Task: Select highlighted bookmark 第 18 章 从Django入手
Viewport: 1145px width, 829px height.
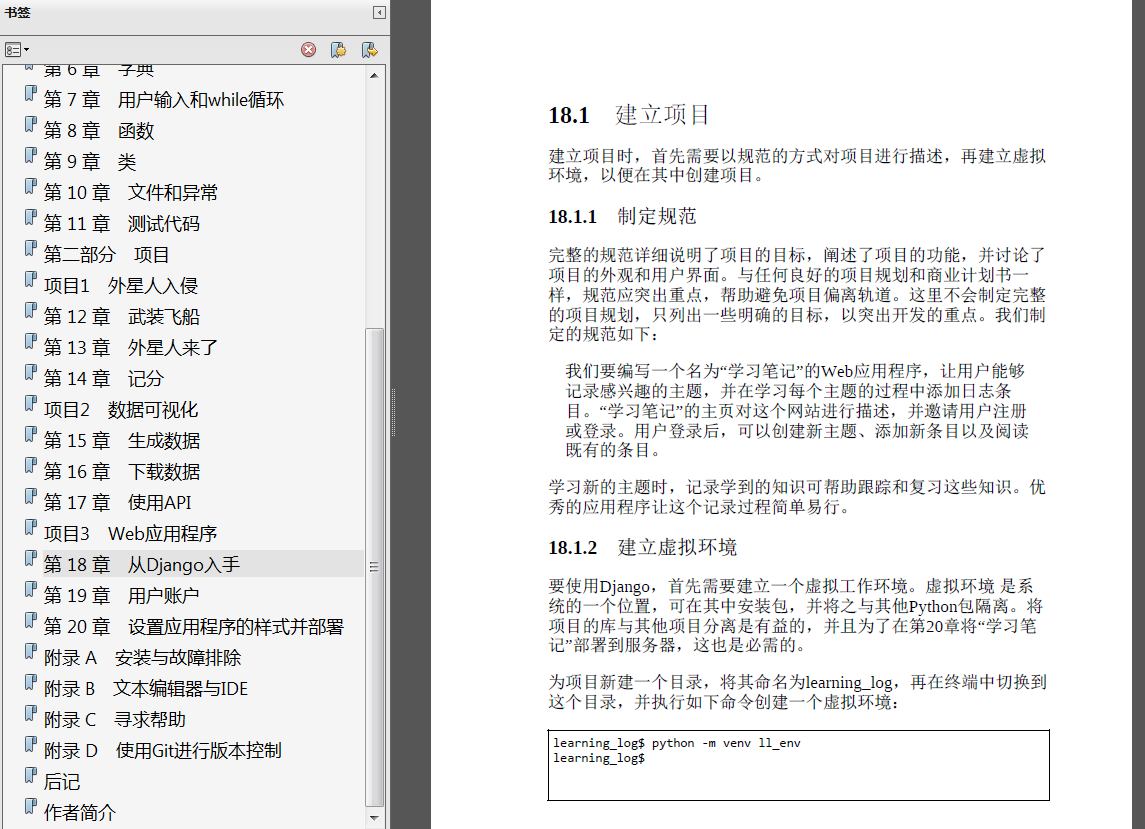Action: pyautogui.click(x=142, y=565)
